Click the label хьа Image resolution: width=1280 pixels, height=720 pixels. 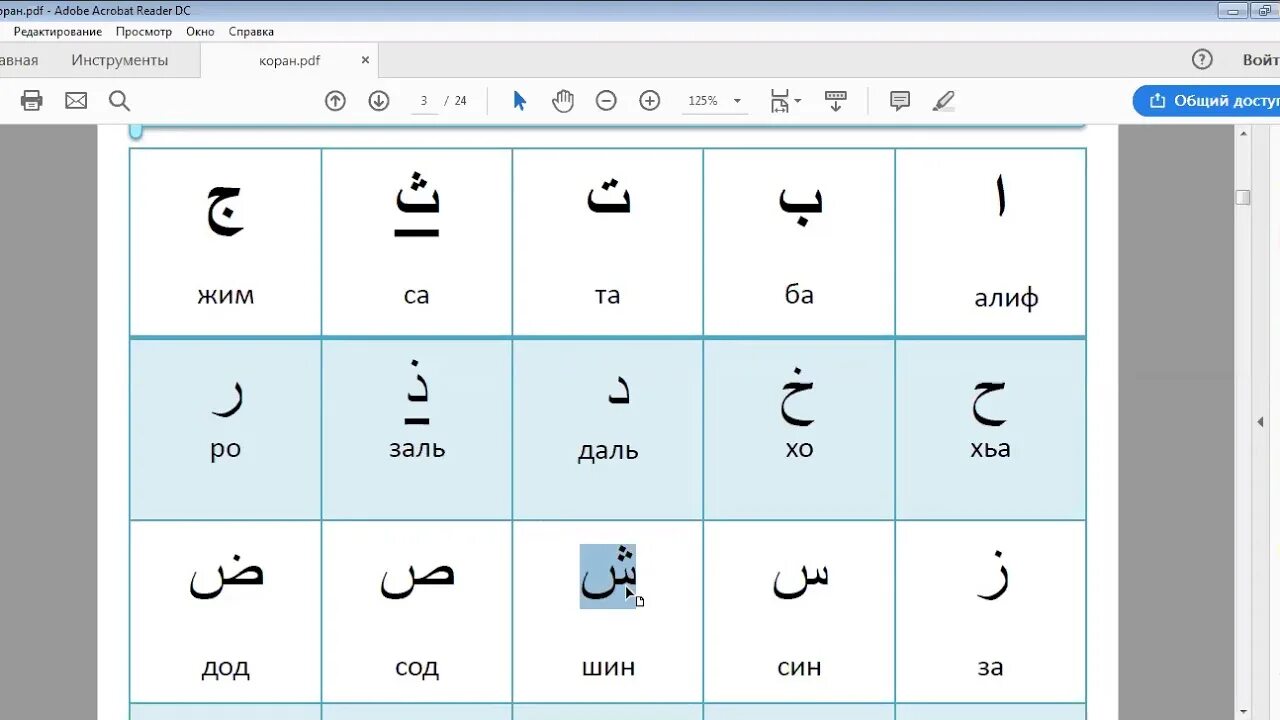tap(990, 449)
